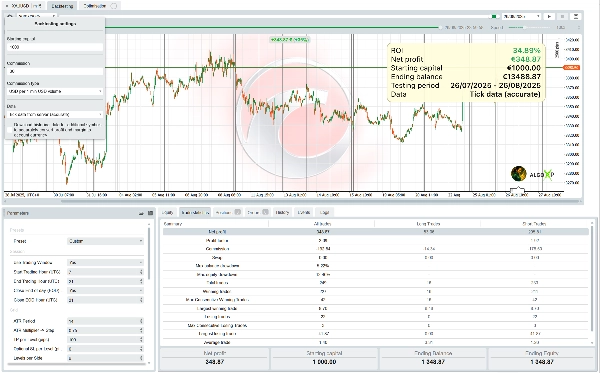Image resolution: width=600 pixels, height=373 pixels.
Task: Click the Parameters panel save icon
Action: click(x=150, y=213)
